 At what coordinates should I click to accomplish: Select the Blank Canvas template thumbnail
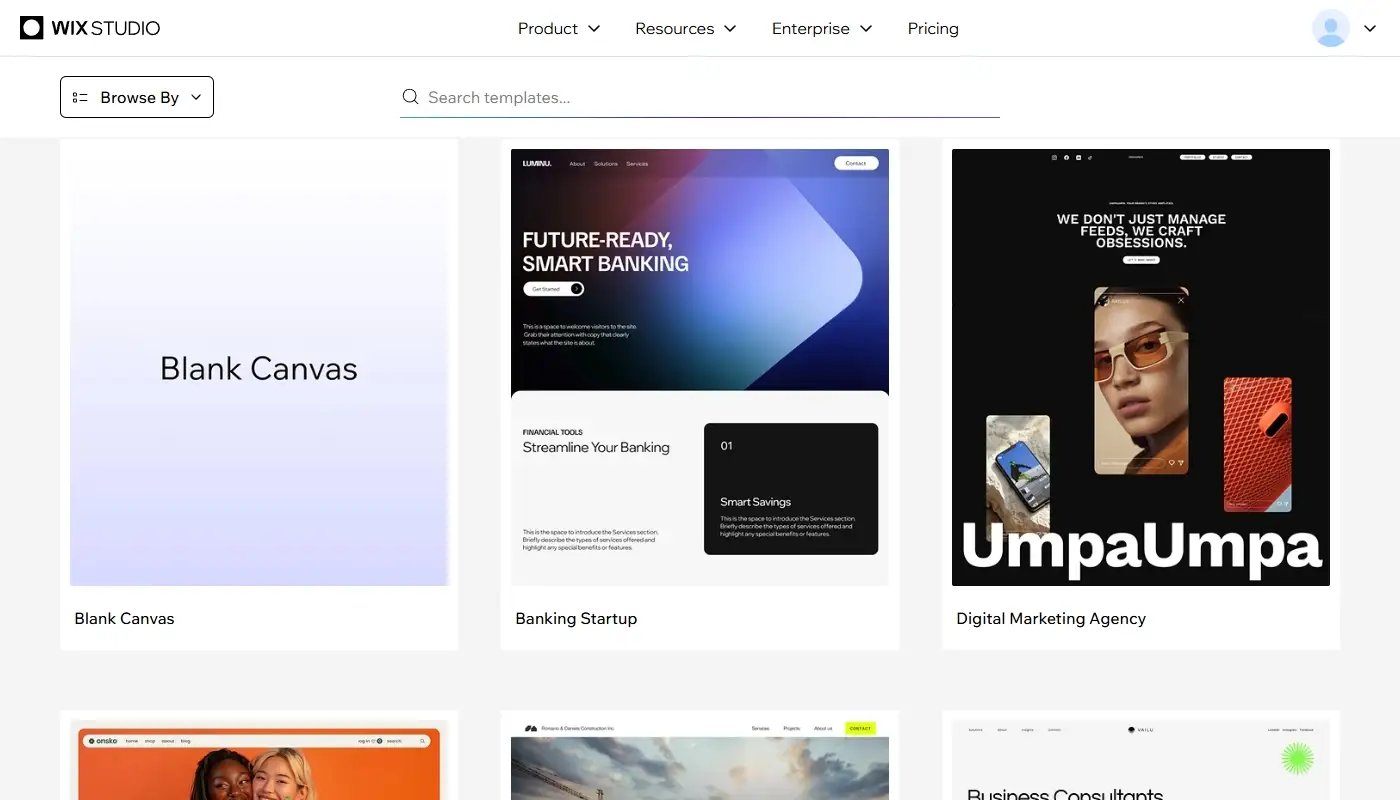click(259, 367)
